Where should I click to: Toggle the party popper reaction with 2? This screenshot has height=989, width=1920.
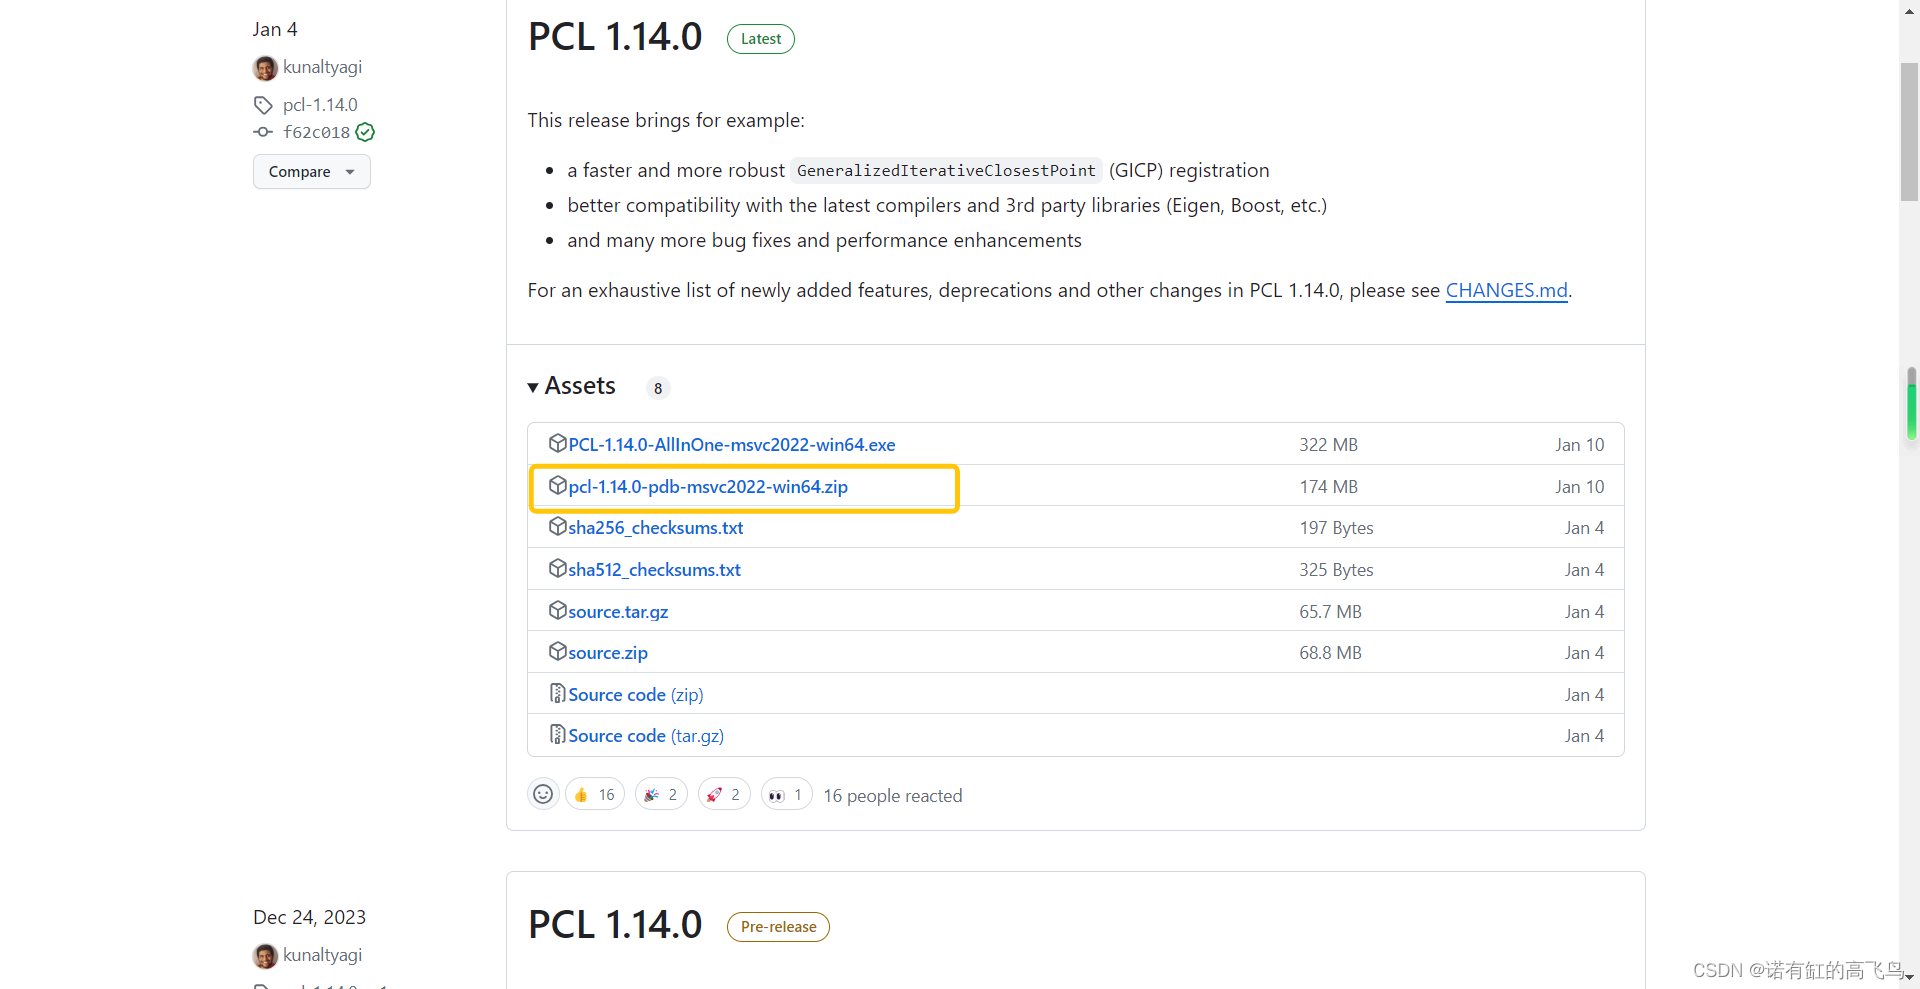pos(661,794)
